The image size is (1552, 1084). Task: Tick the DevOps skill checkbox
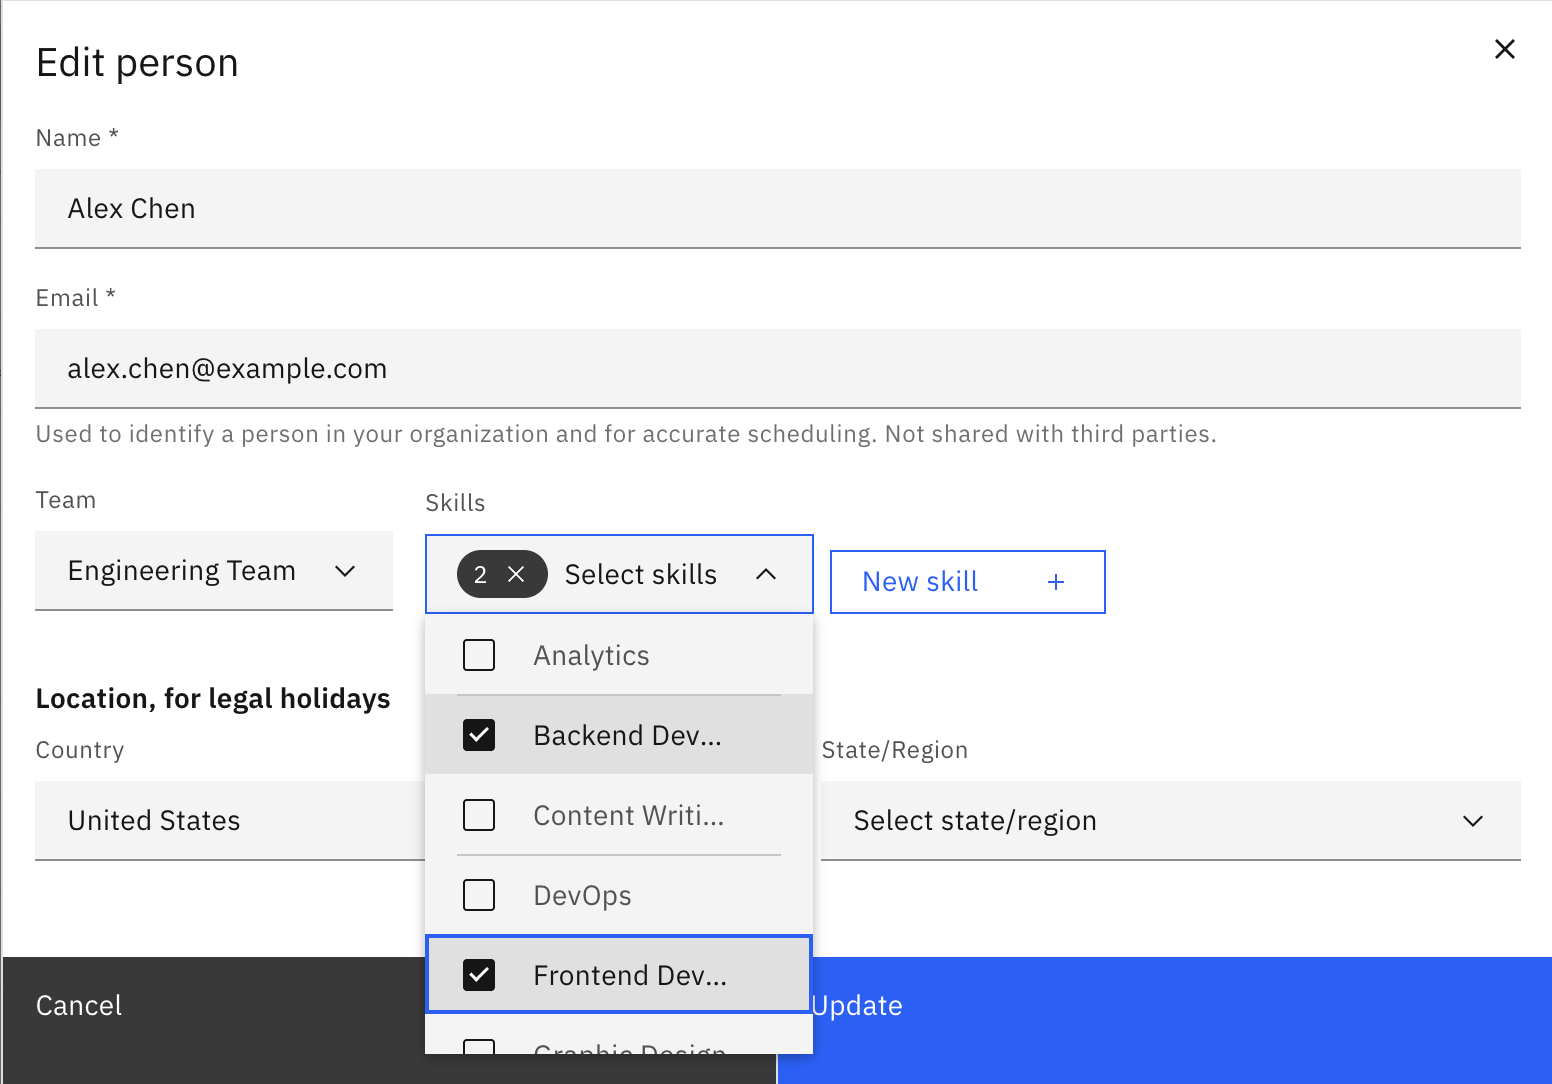(x=479, y=895)
